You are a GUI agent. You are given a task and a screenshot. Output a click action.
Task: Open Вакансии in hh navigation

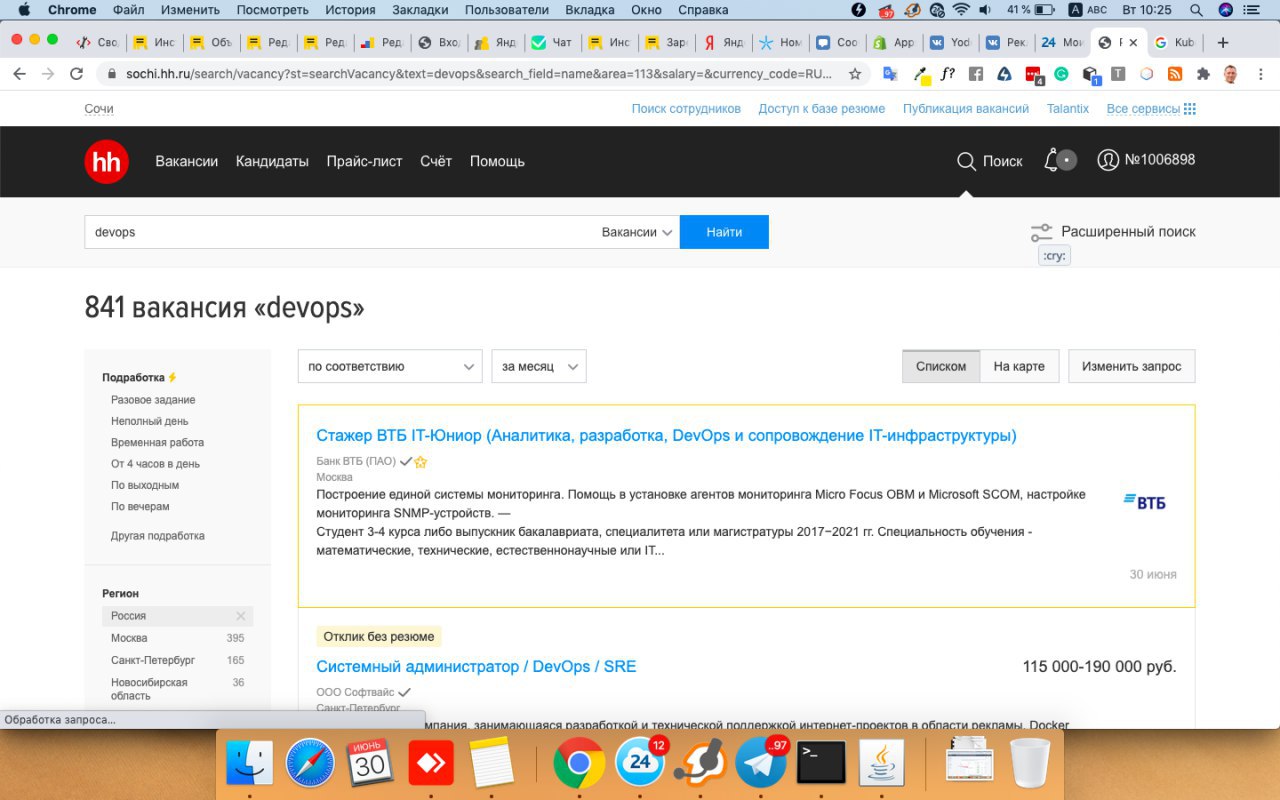(186, 161)
